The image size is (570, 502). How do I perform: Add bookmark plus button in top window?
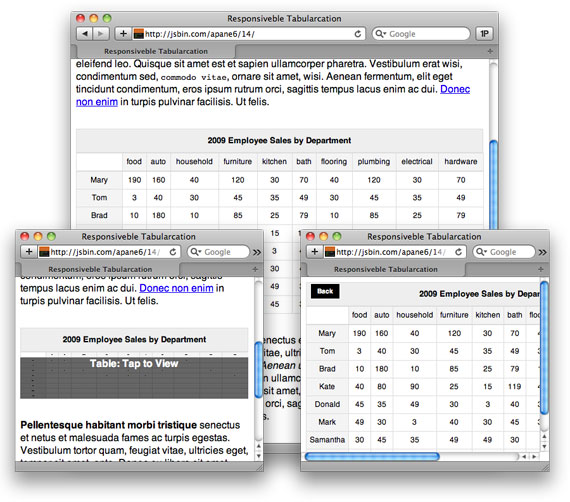[x=123, y=34]
